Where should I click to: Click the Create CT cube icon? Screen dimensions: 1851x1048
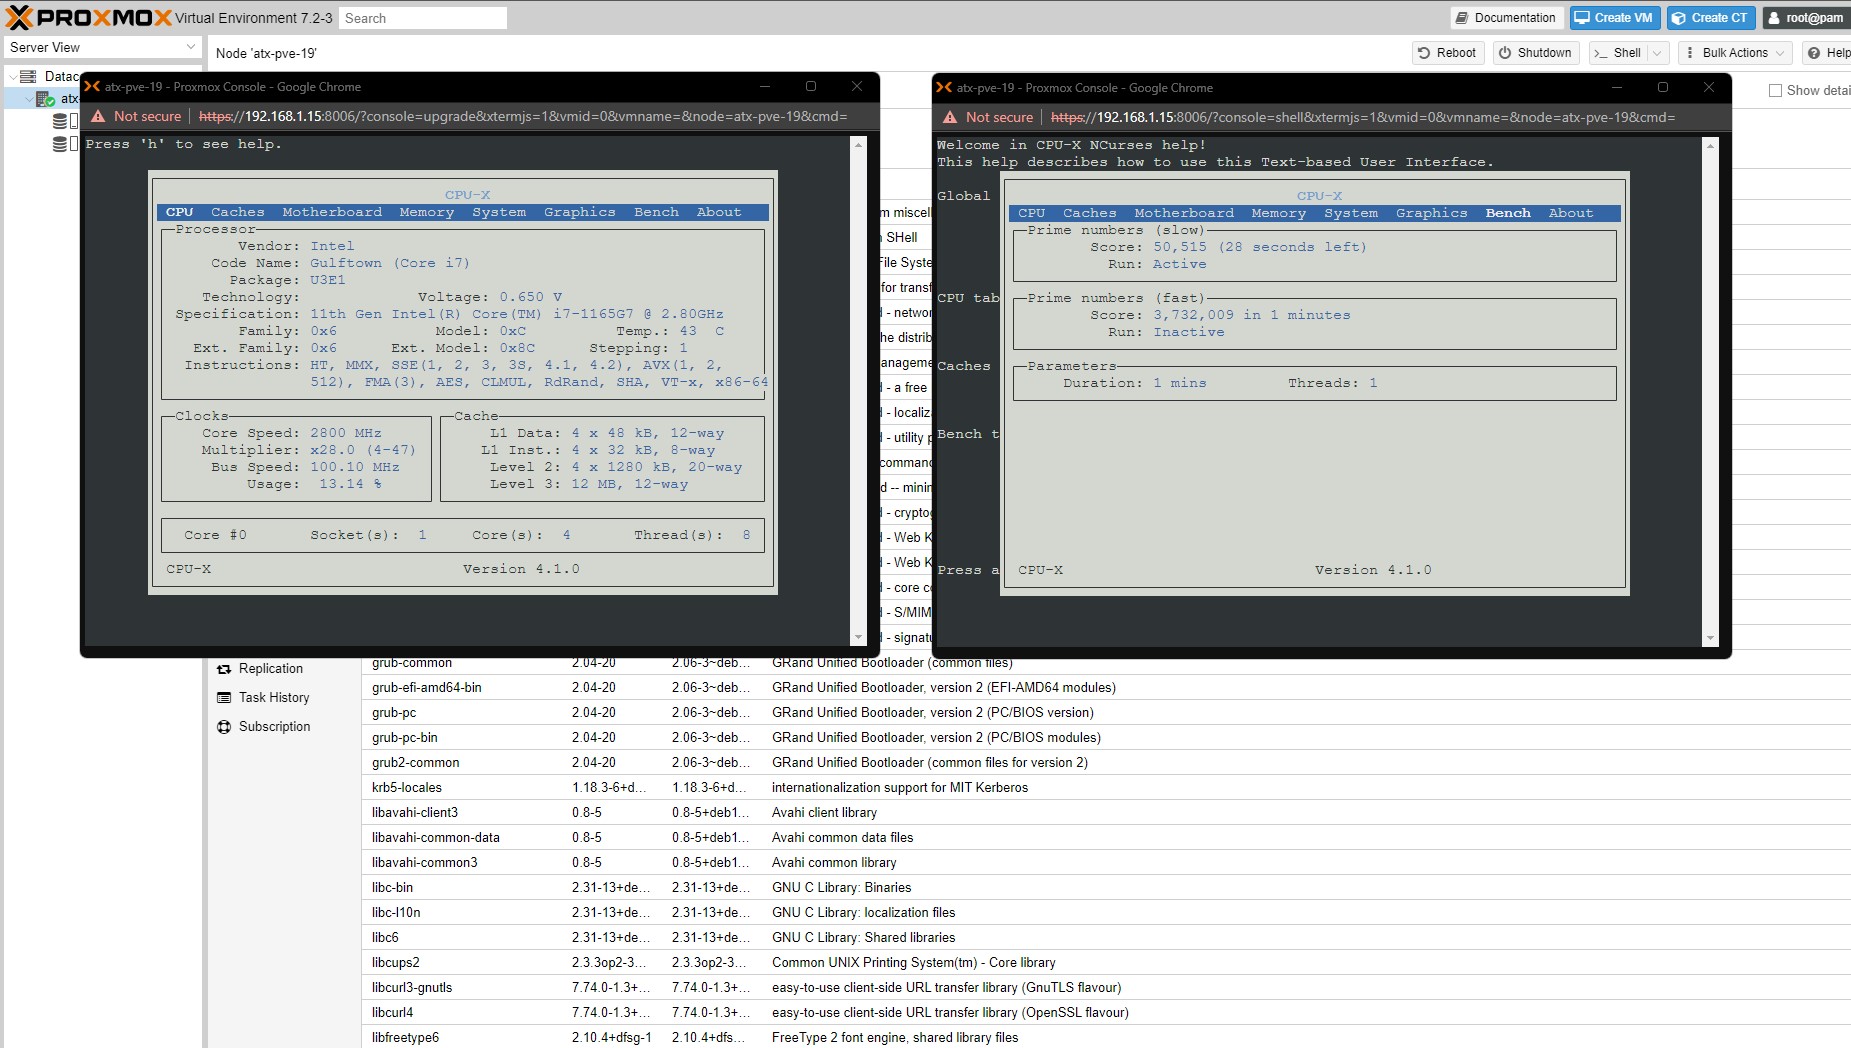coord(1679,18)
